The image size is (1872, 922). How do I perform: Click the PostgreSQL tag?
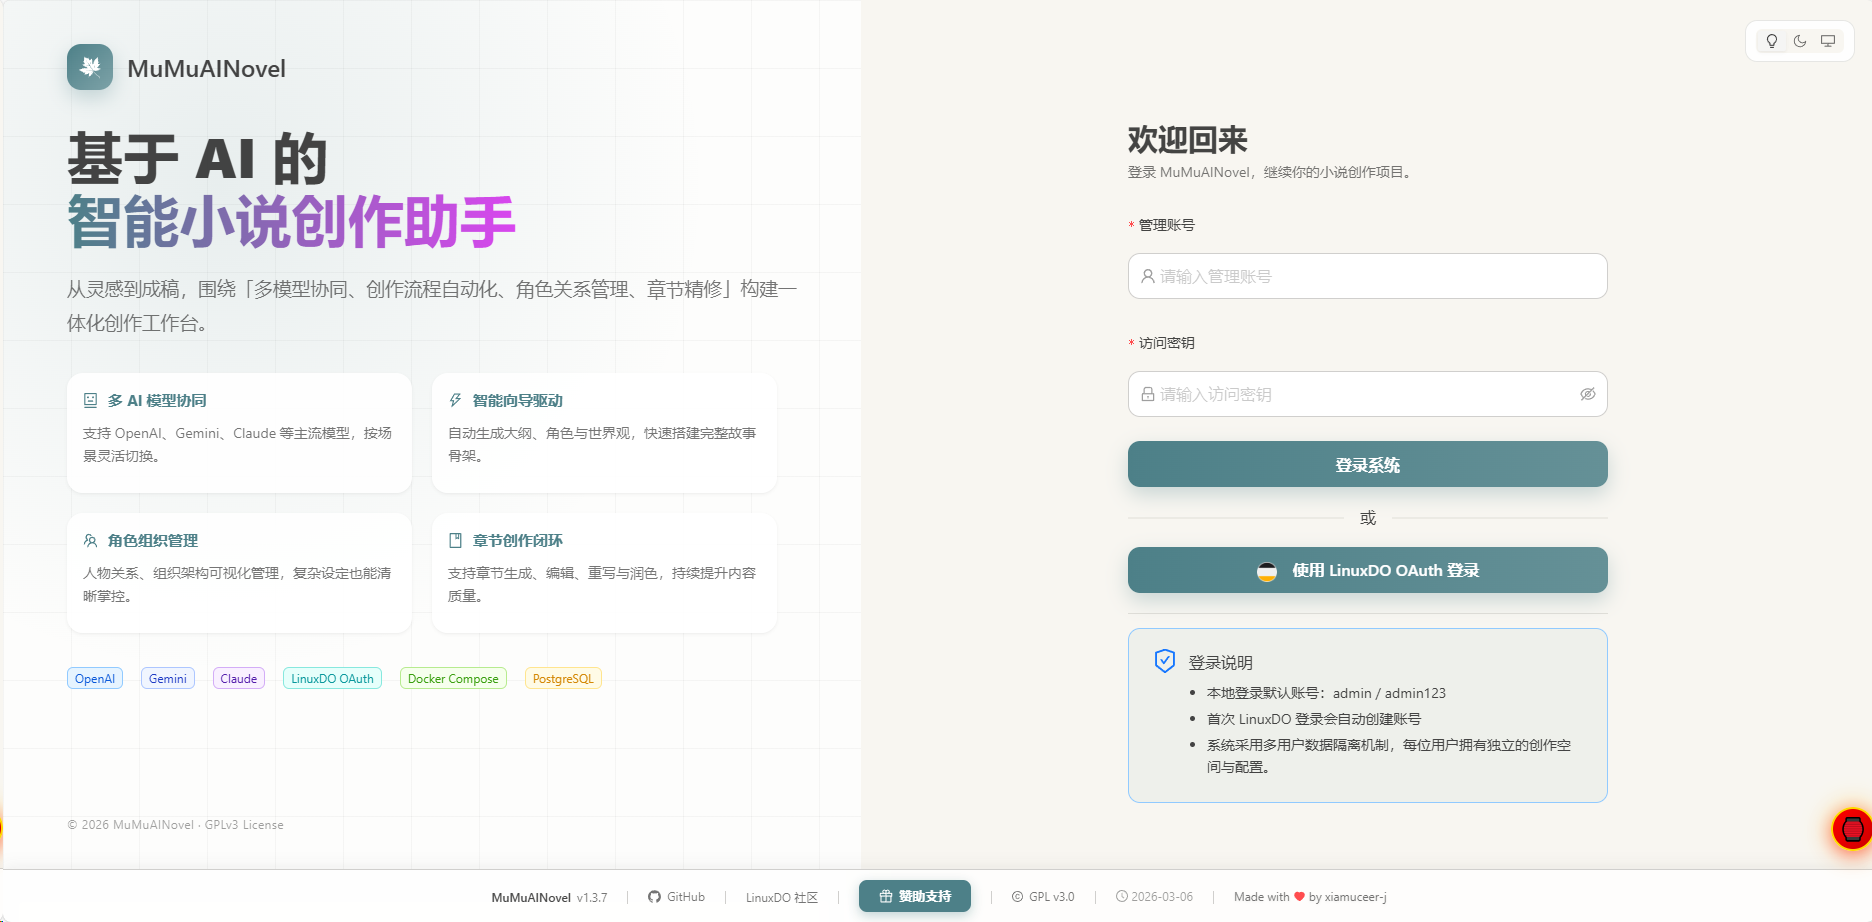pos(563,678)
